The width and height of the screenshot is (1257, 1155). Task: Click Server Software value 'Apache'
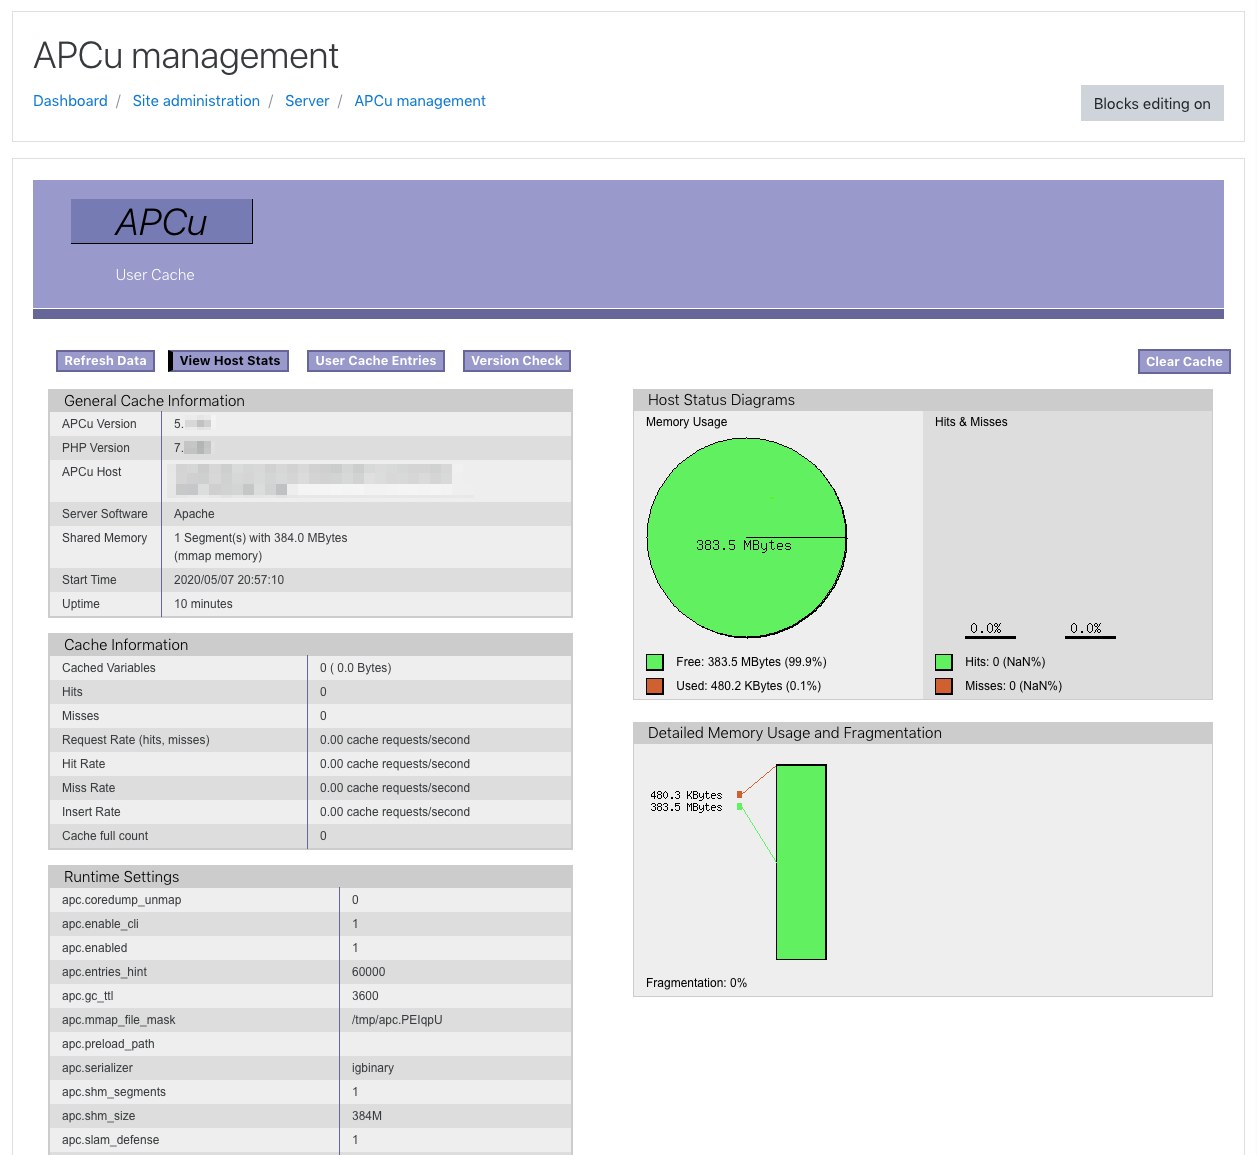coord(194,514)
